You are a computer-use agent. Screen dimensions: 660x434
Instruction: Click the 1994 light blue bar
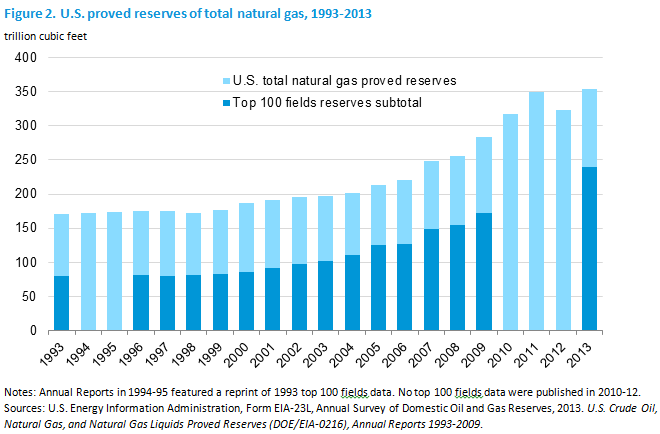(x=88, y=272)
